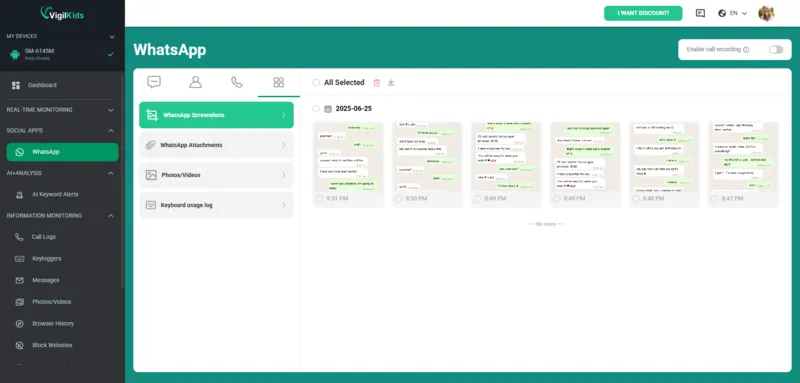This screenshot has width=800, height=383.
Task: Tick the All Selected radio button
Action: tap(316, 83)
